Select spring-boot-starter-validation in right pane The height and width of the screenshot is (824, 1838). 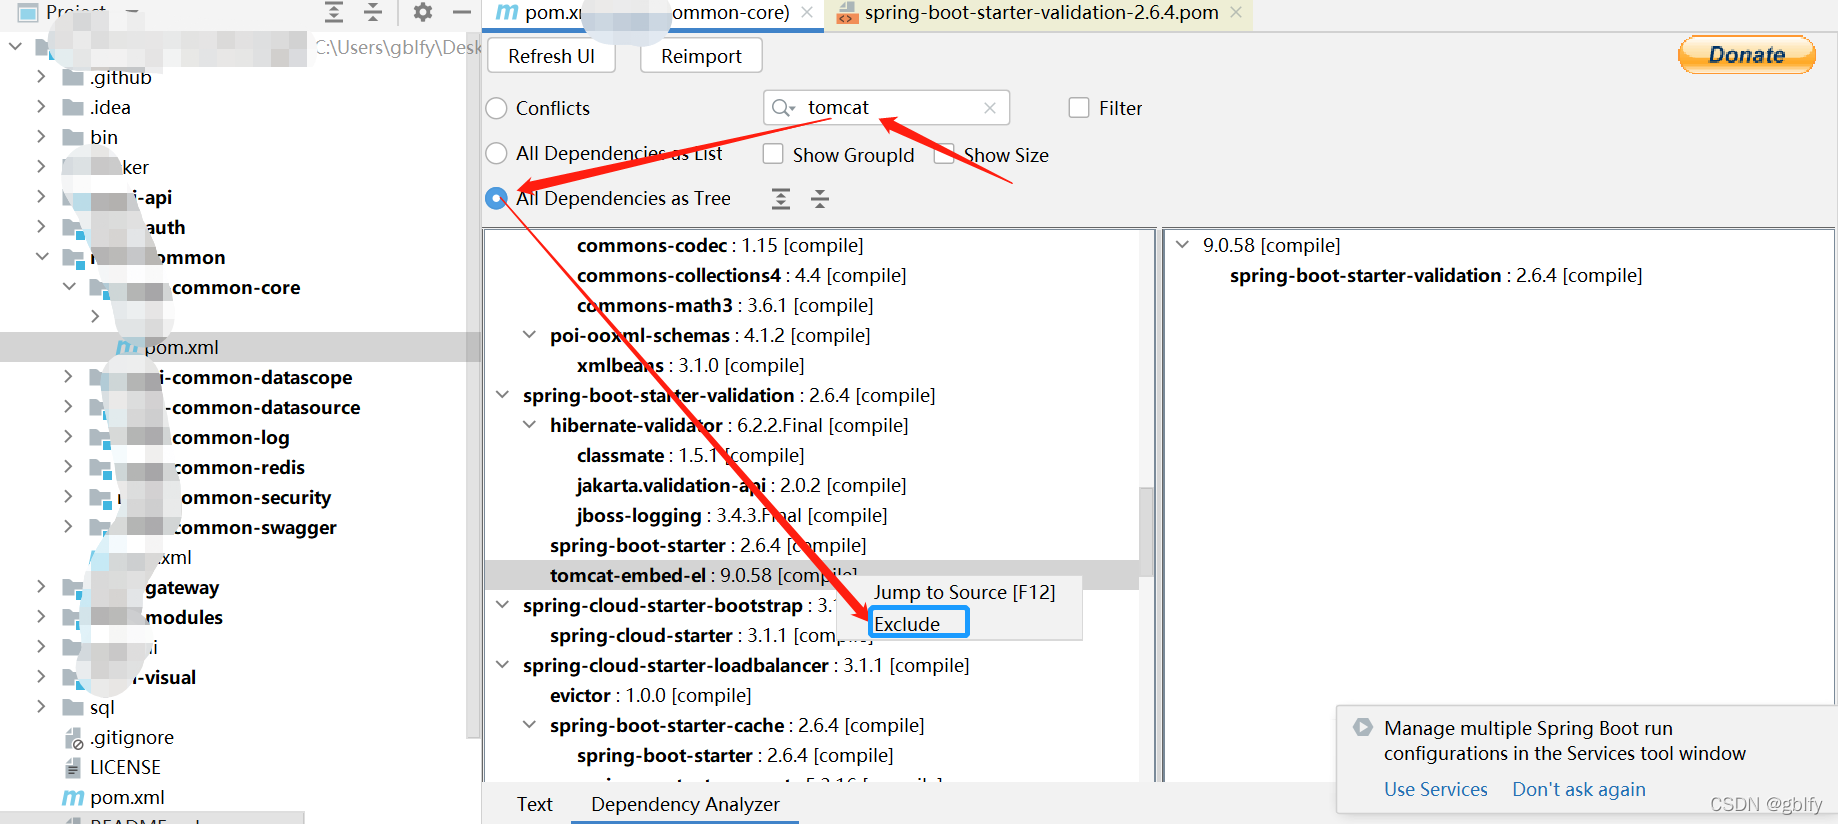pos(1435,275)
